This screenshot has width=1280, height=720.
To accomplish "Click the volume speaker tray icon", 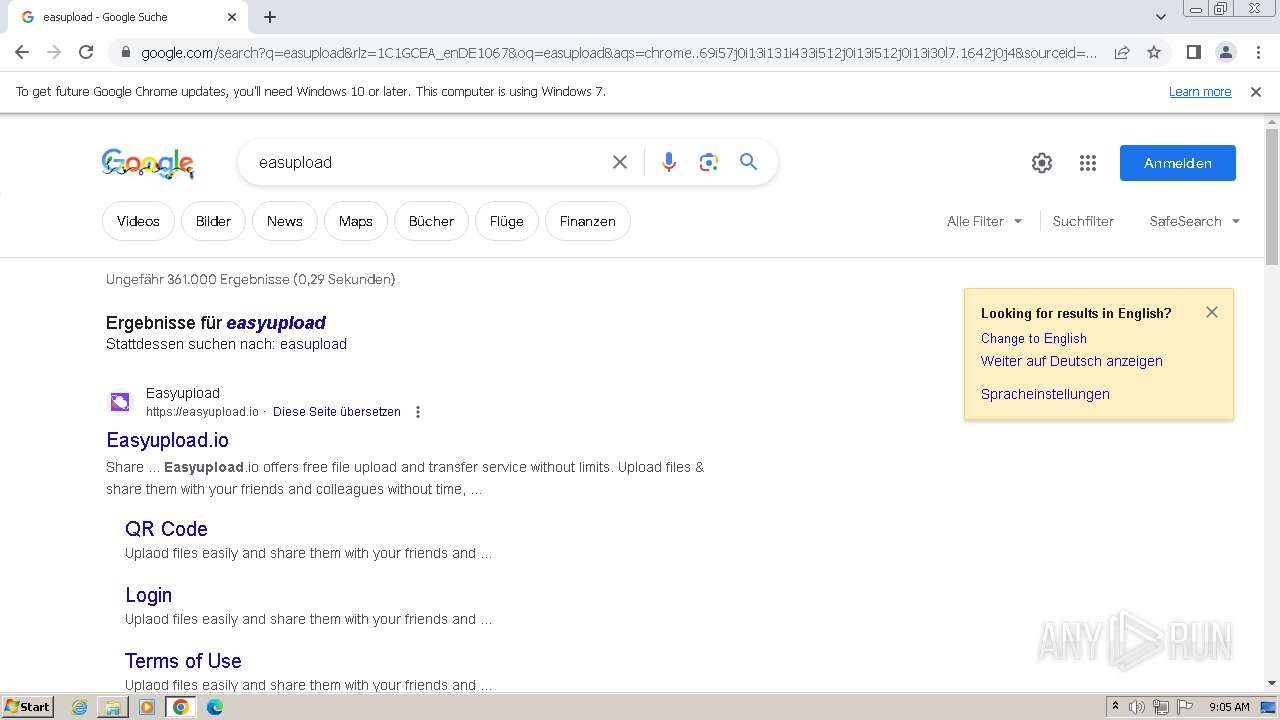I will pyautogui.click(x=1137, y=707).
